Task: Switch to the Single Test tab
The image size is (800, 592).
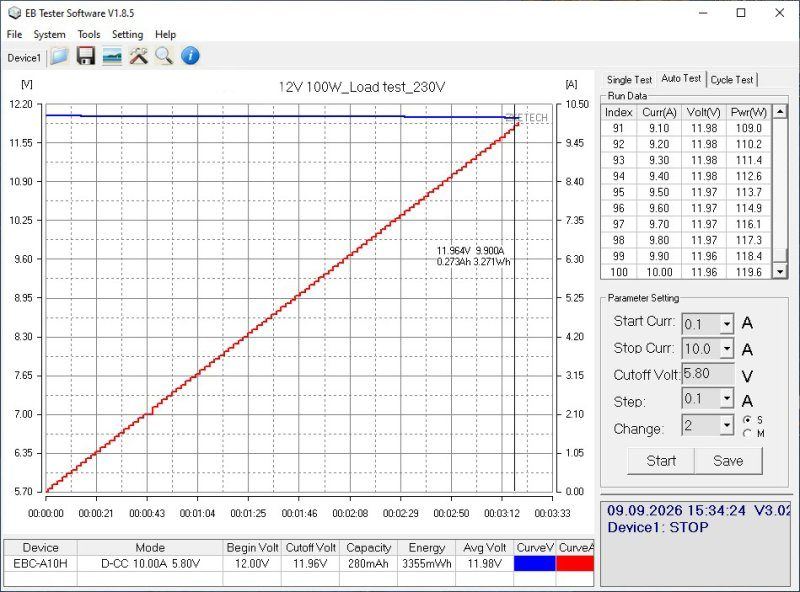Action: (x=629, y=80)
